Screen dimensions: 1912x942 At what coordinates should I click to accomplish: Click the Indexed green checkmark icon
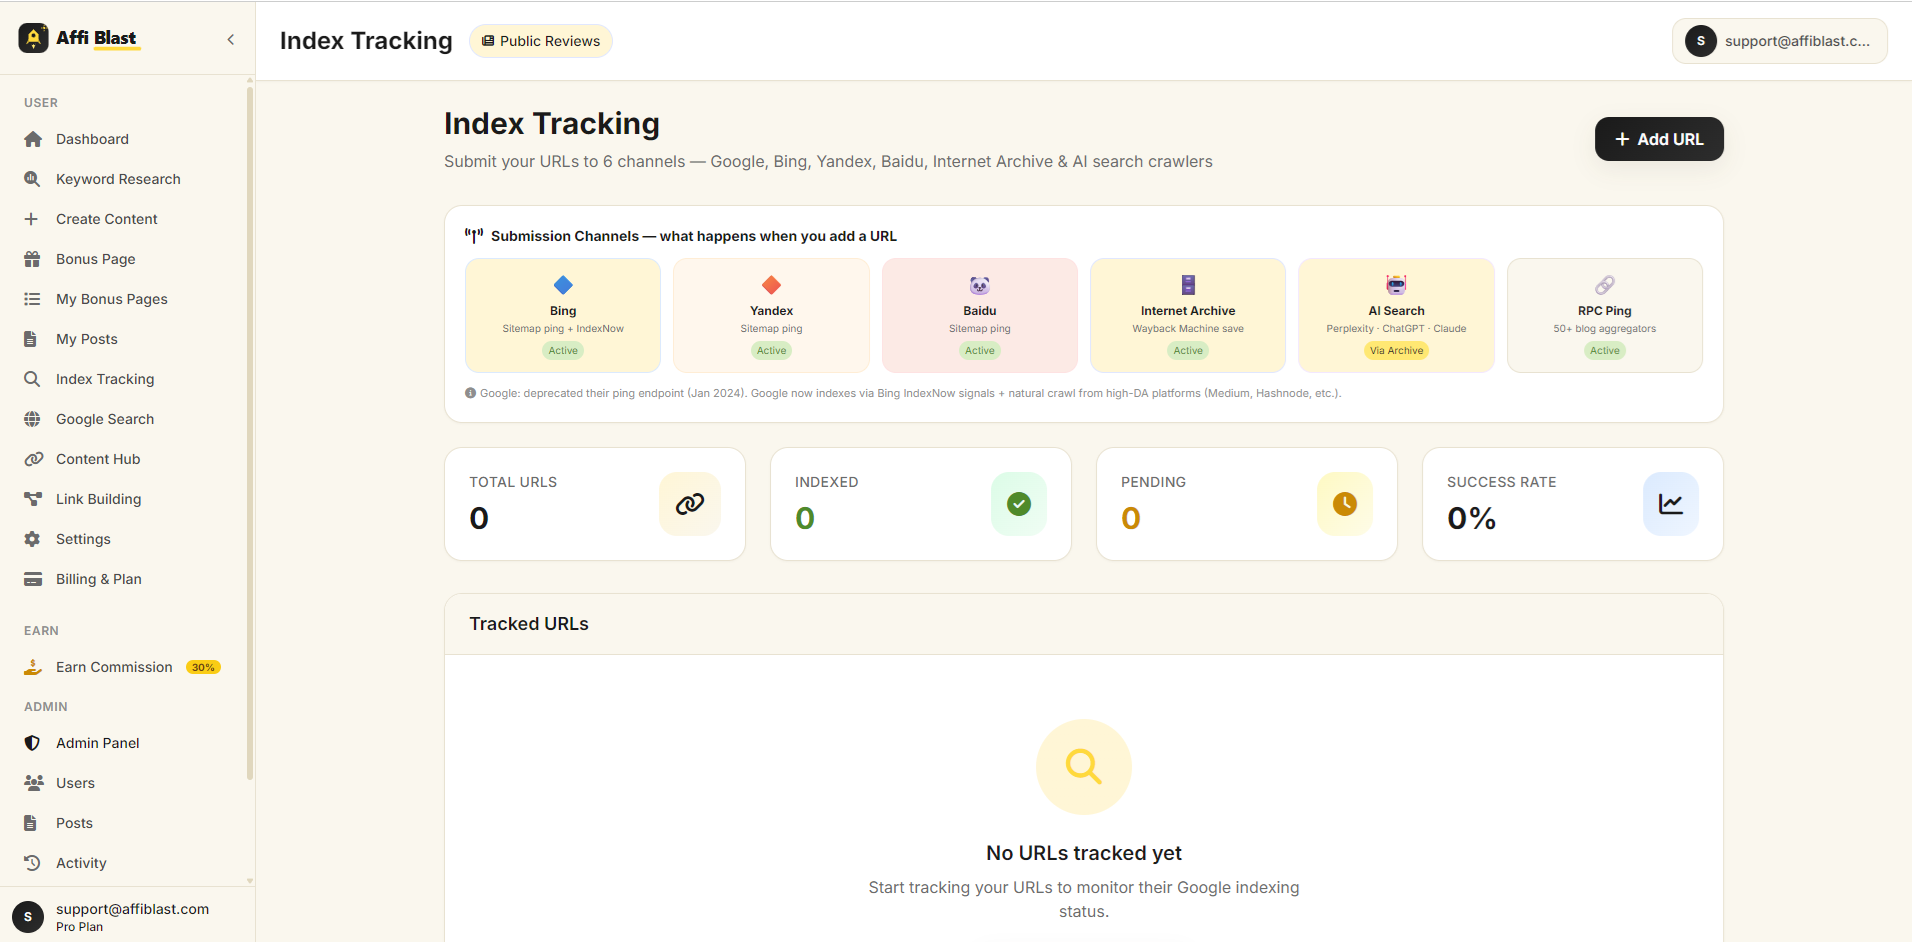1019,504
